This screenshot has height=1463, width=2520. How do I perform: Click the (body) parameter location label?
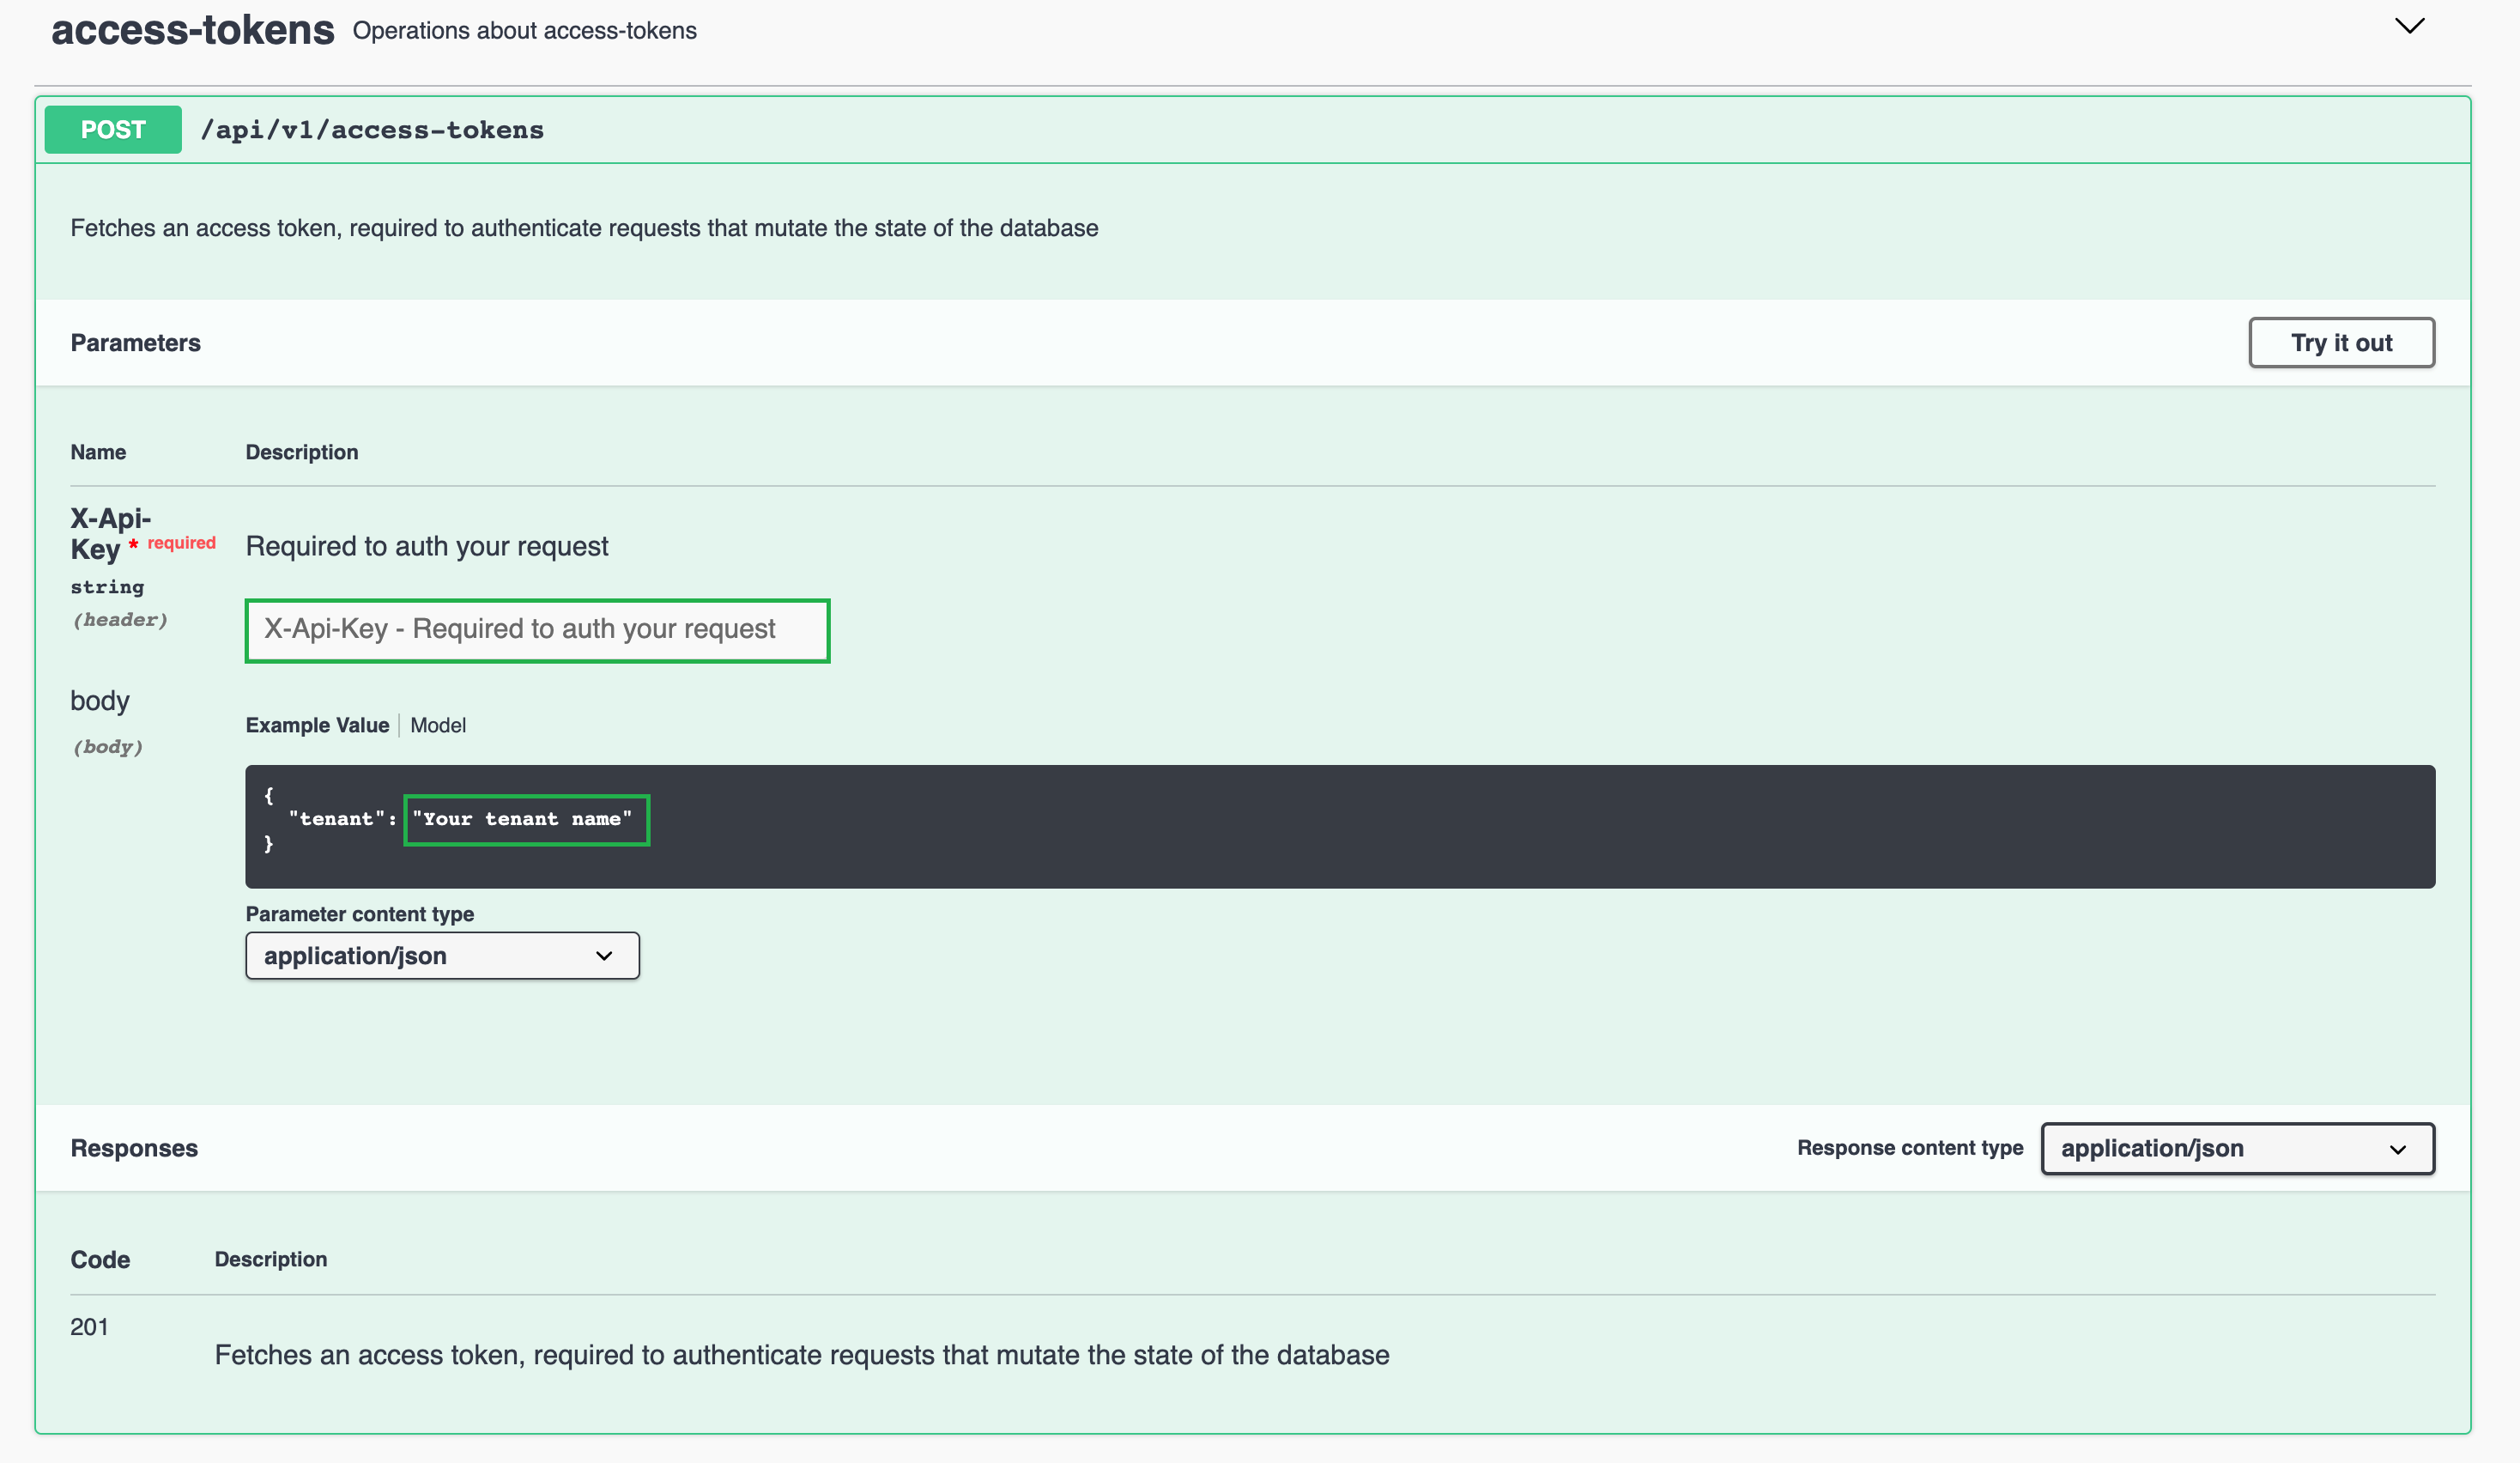point(108,747)
